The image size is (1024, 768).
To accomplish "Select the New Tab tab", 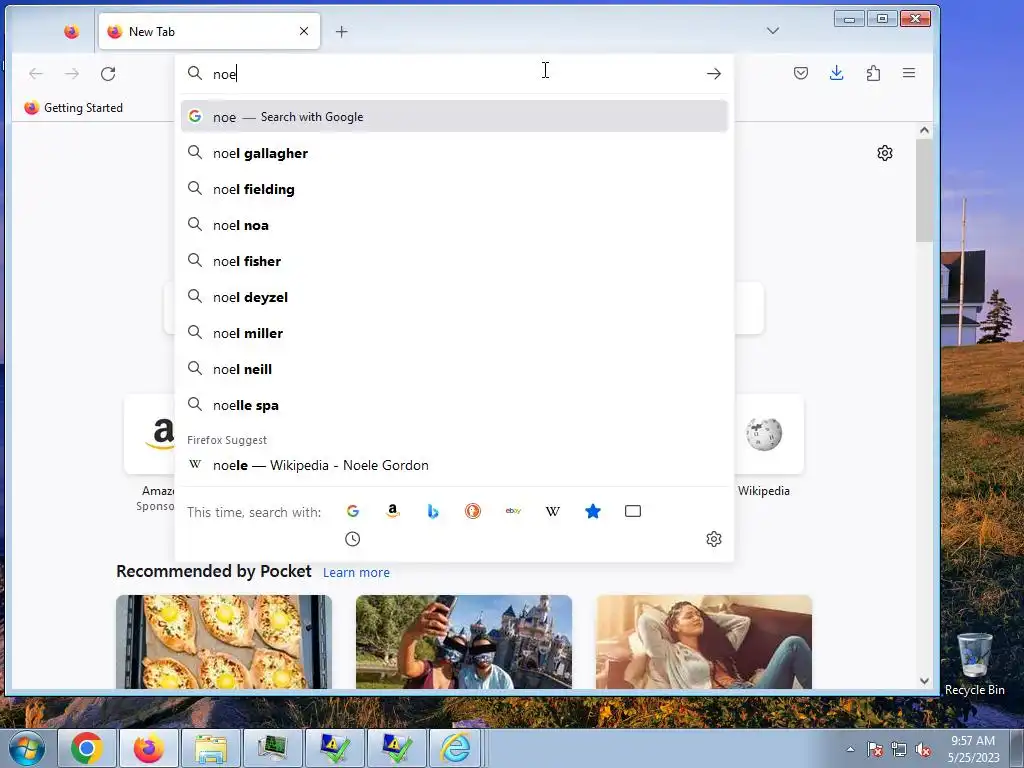I will [209, 31].
